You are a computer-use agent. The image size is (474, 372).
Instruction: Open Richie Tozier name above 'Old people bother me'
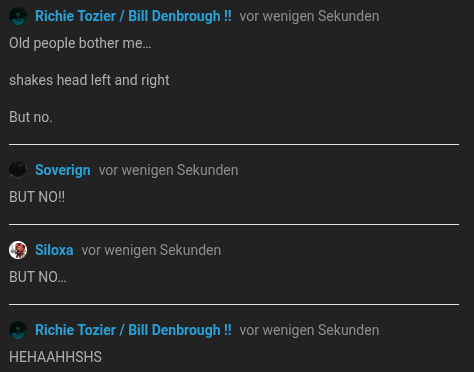pyautogui.click(x=133, y=16)
